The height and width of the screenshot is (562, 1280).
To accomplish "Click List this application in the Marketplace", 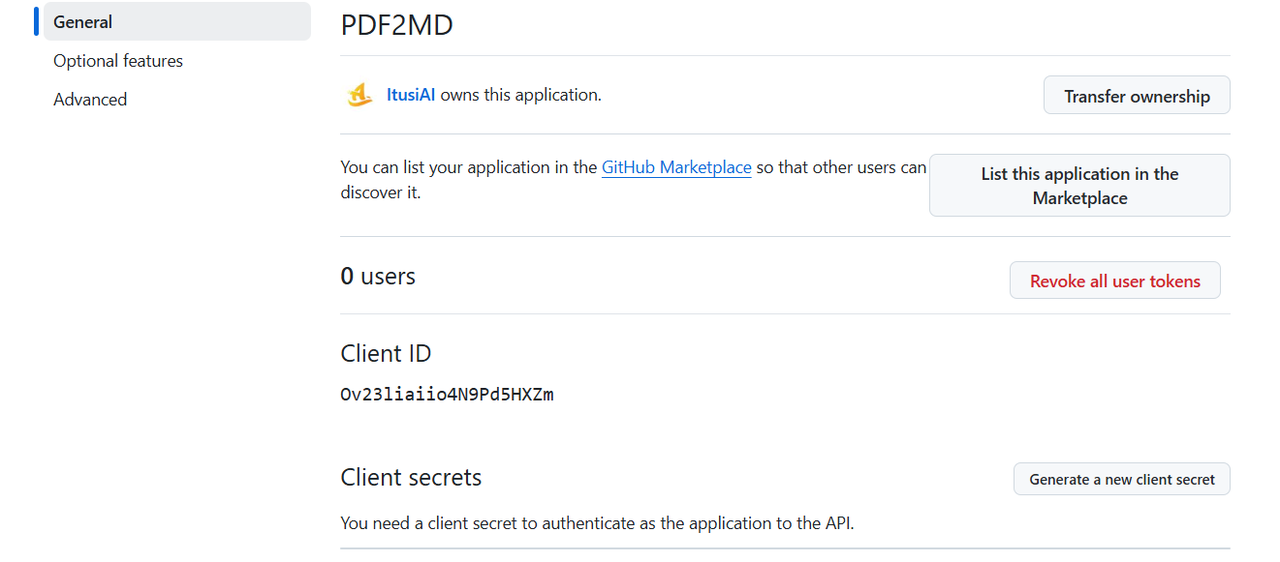I will click(x=1080, y=185).
